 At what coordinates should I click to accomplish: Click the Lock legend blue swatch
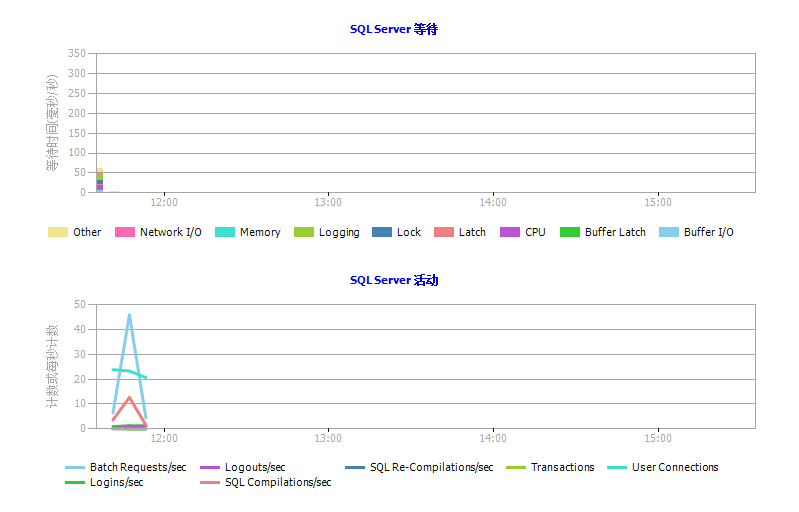tap(382, 232)
